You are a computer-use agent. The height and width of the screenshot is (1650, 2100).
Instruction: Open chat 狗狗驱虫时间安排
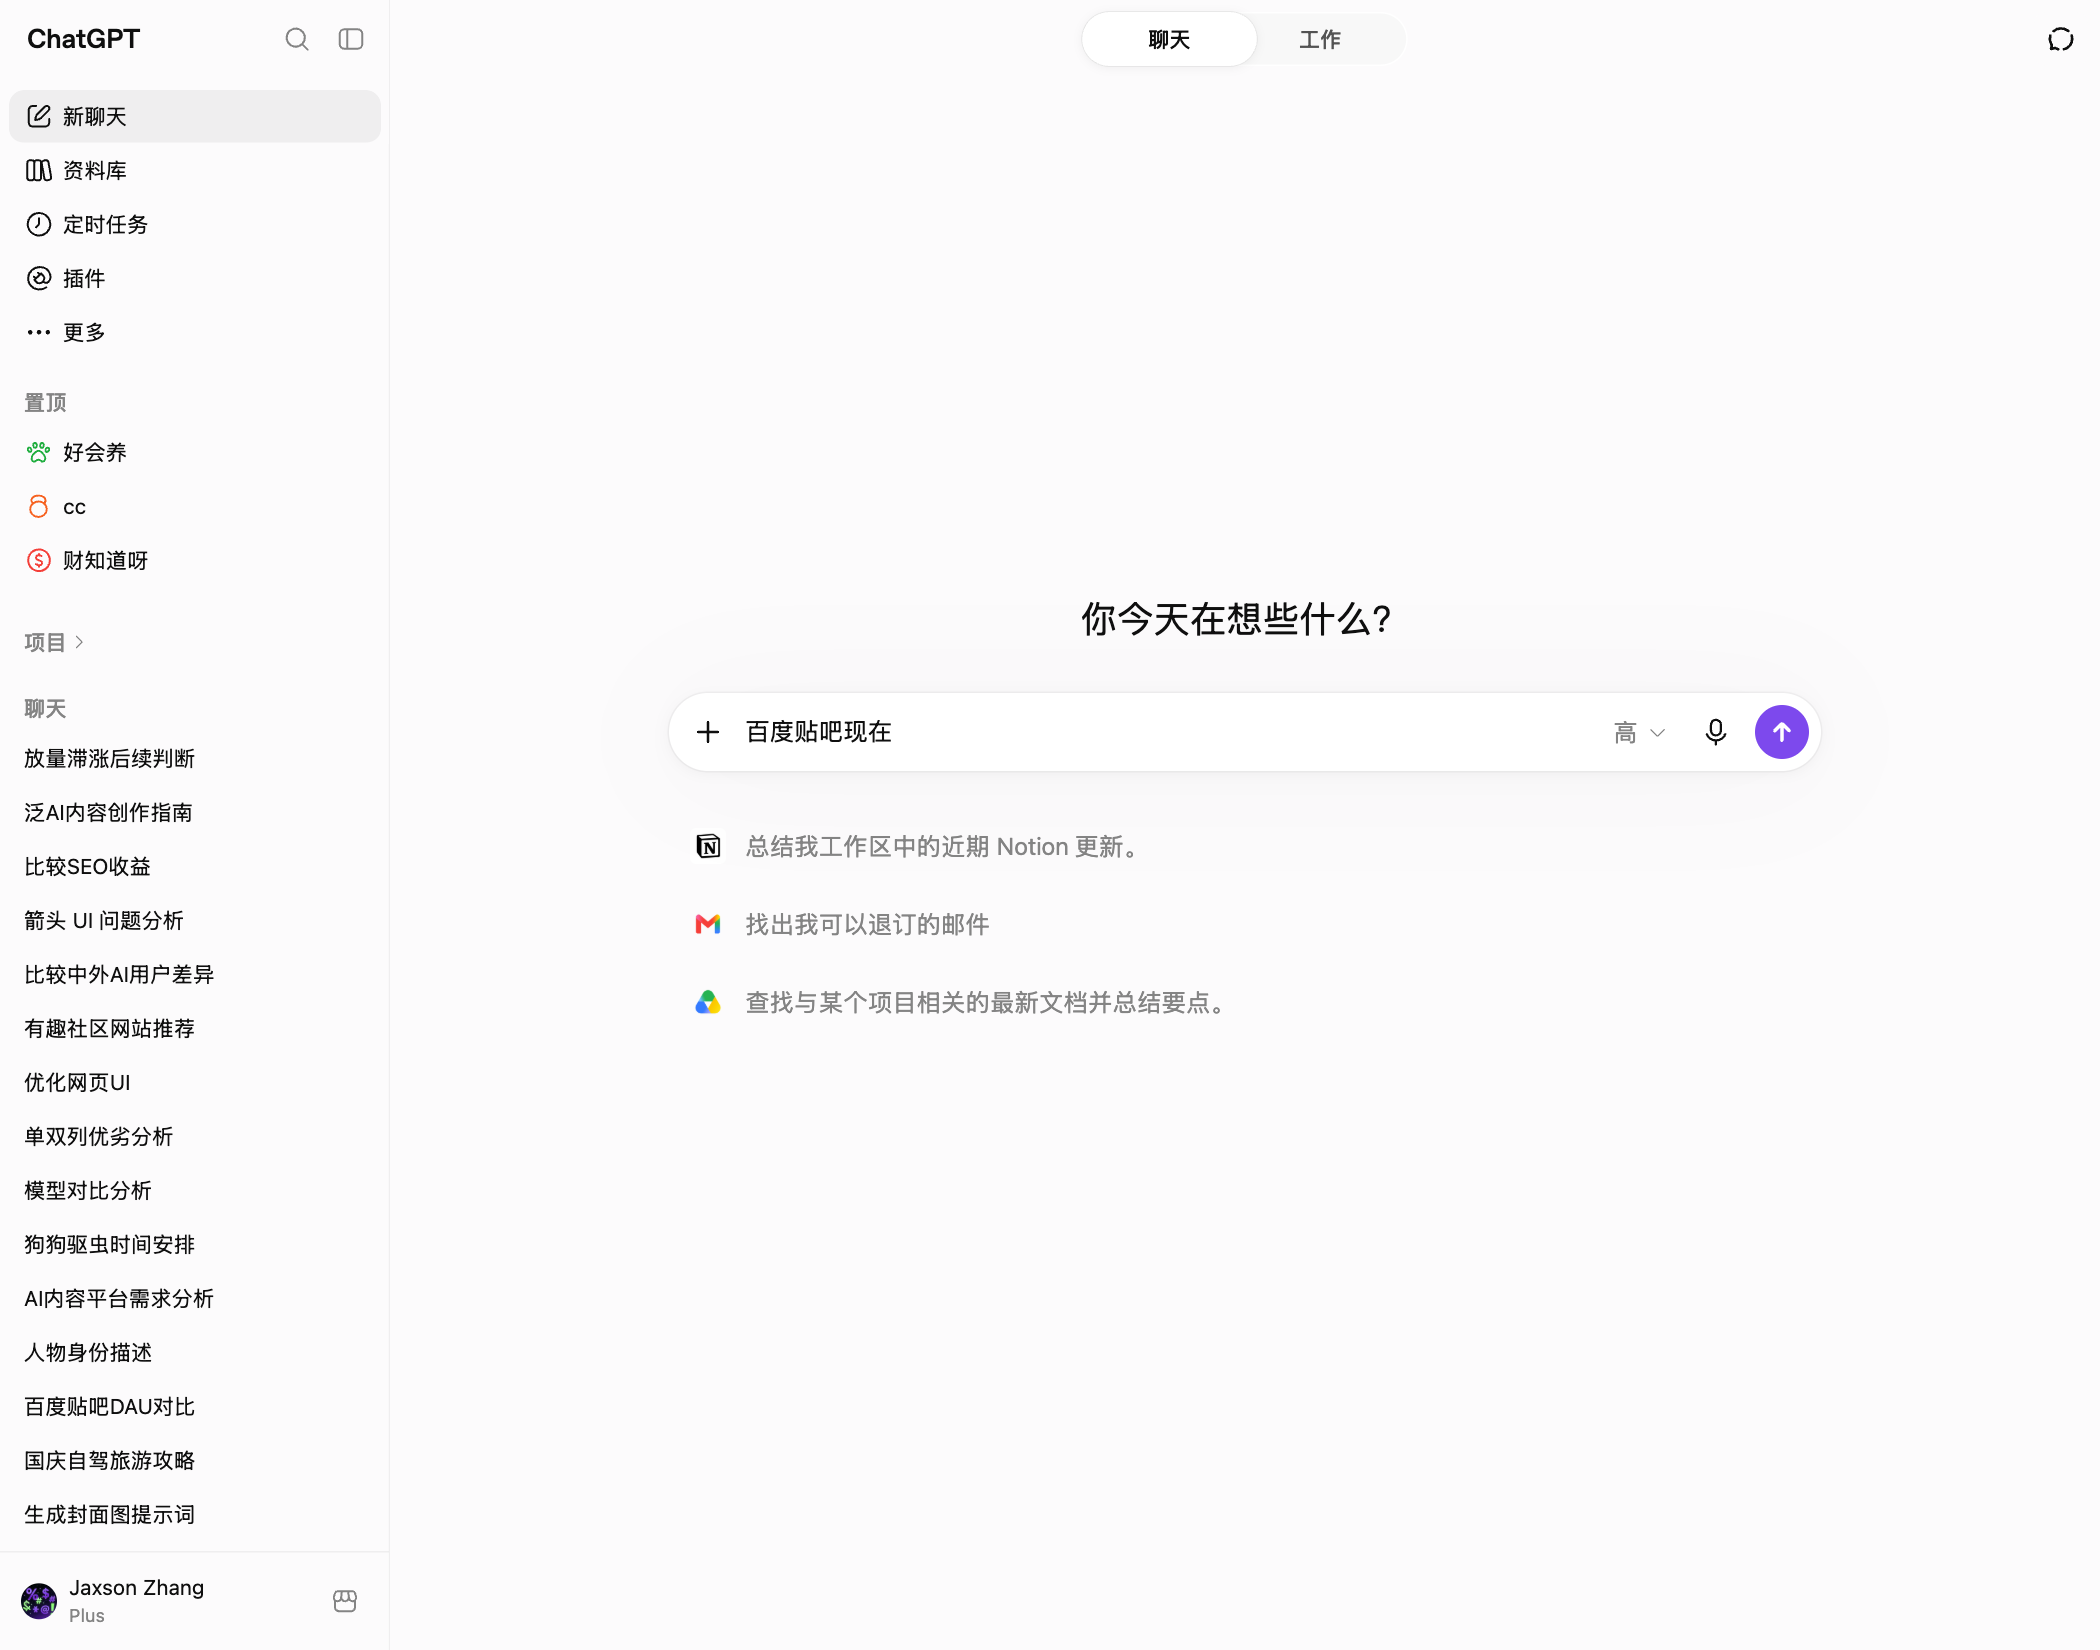(x=195, y=1244)
